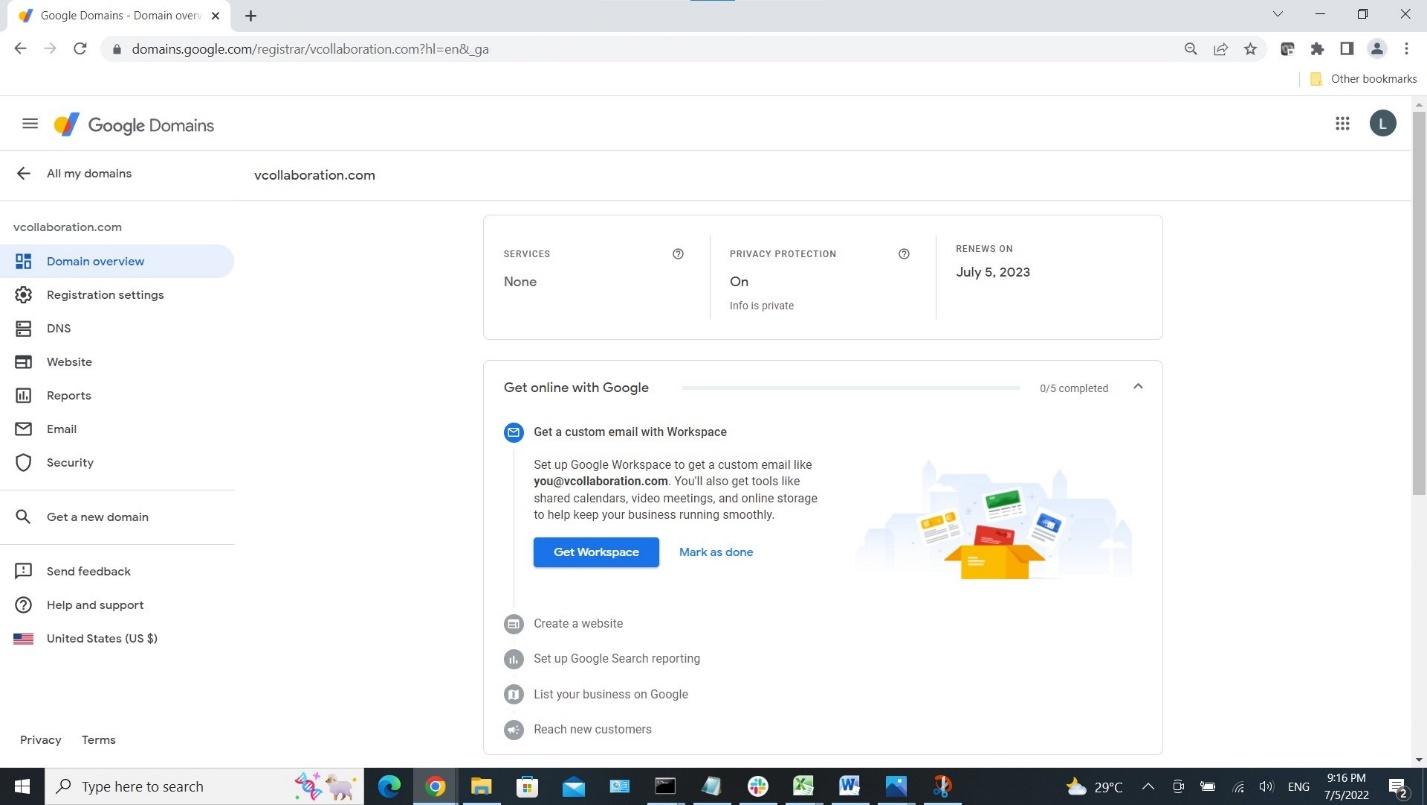Screen dimensions: 1427x805
Task: Open the Google apps grid
Action: 1342,124
